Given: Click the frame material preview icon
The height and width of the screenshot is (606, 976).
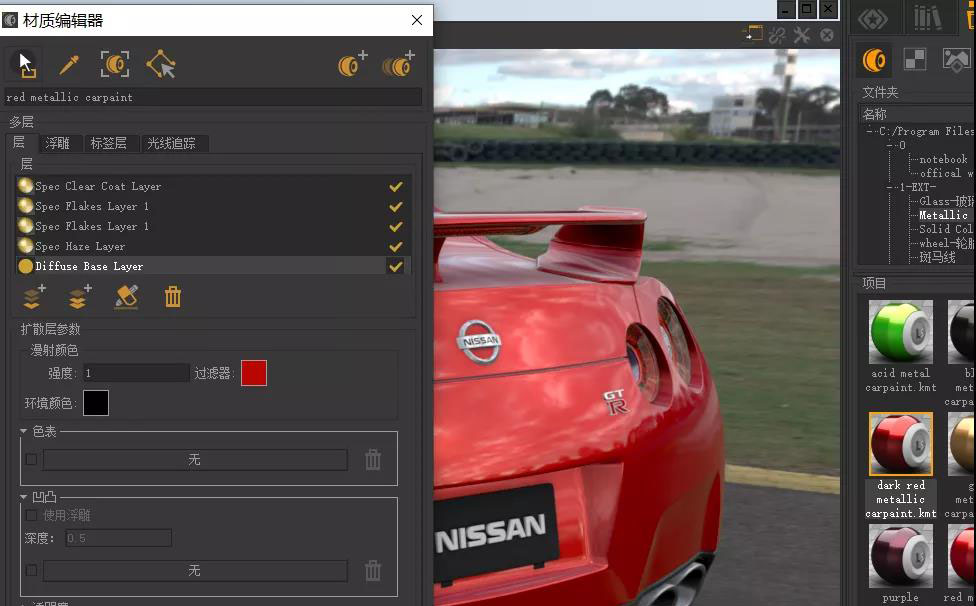Looking at the screenshot, I should click(x=115, y=66).
